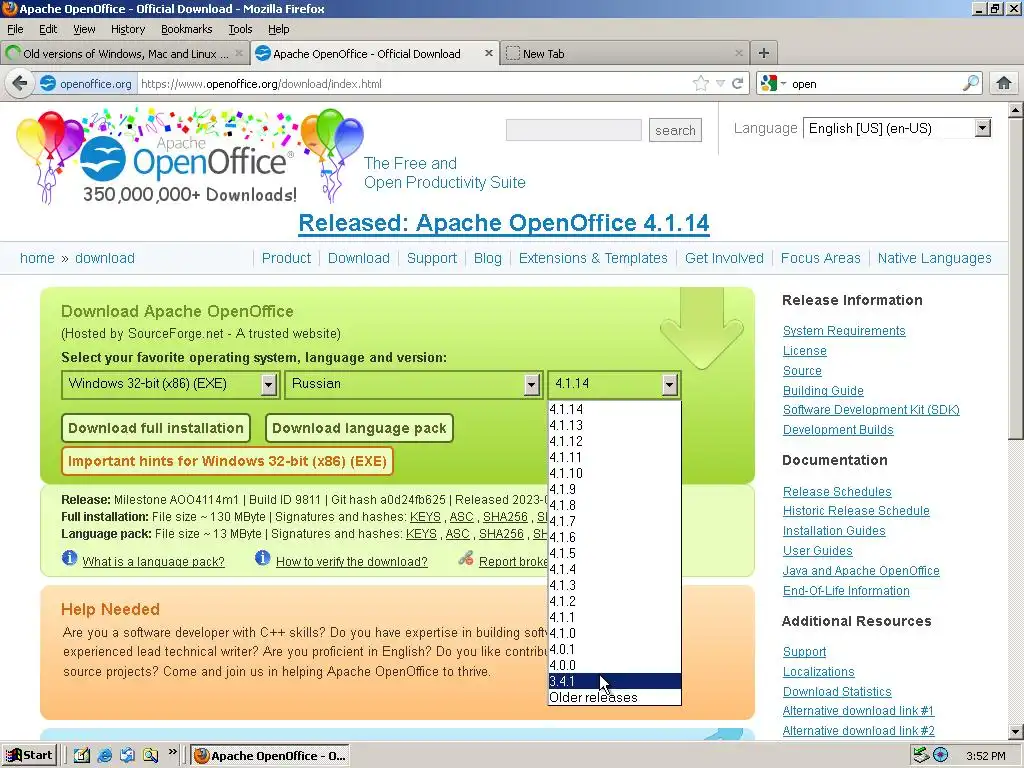
Task: Select version 4.1.13 from list
Action: pyautogui.click(x=615, y=425)
